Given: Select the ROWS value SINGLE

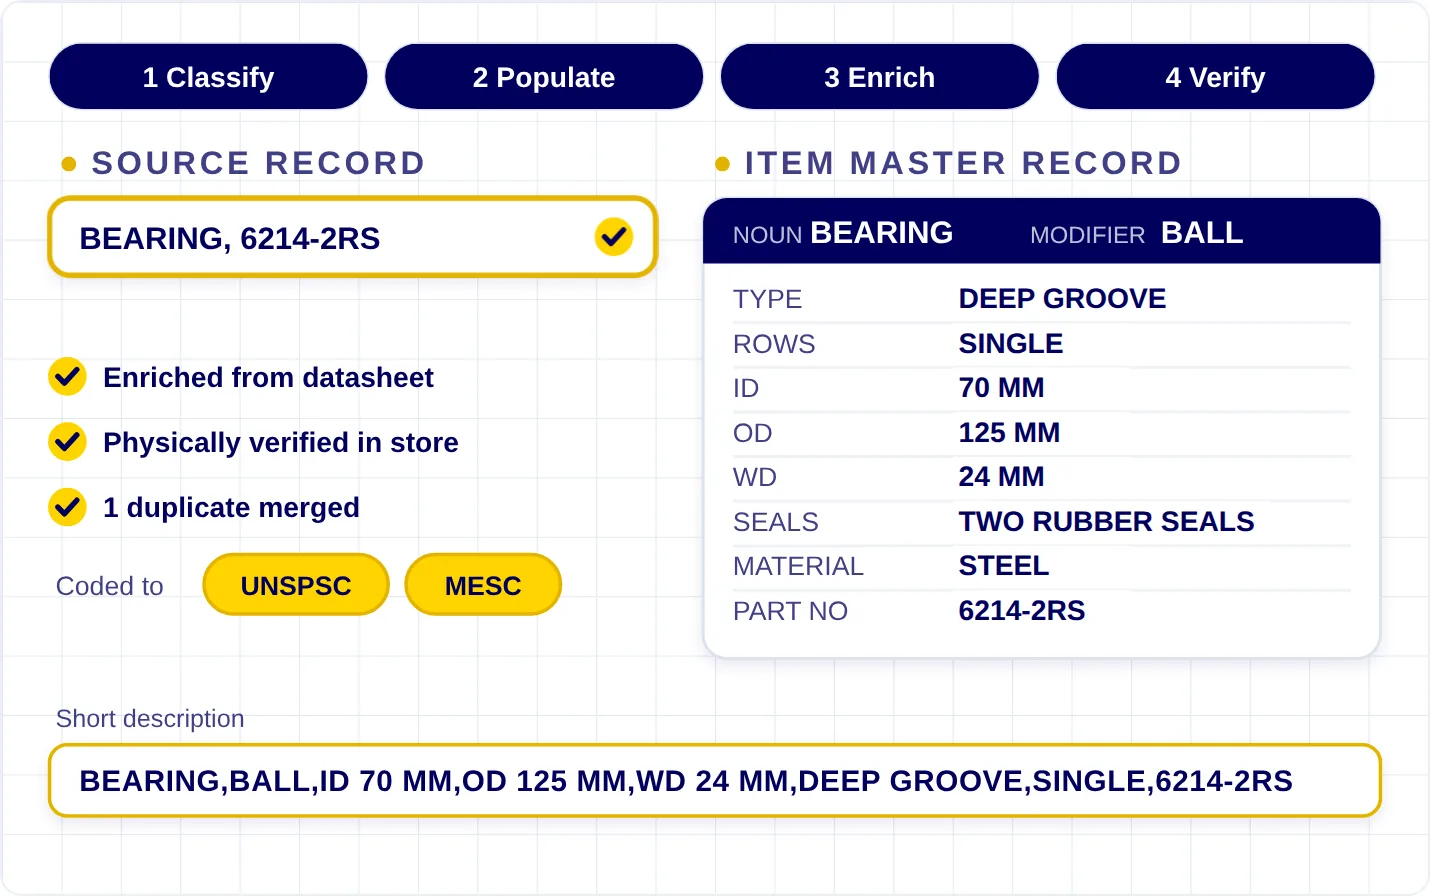Looking at the screenshot, I should tap(1011, 344).
